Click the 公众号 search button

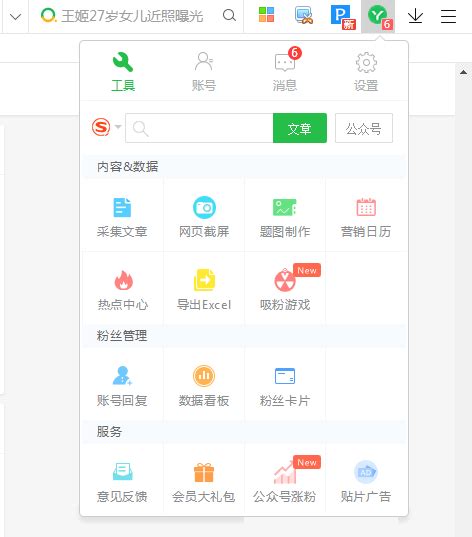364,128
